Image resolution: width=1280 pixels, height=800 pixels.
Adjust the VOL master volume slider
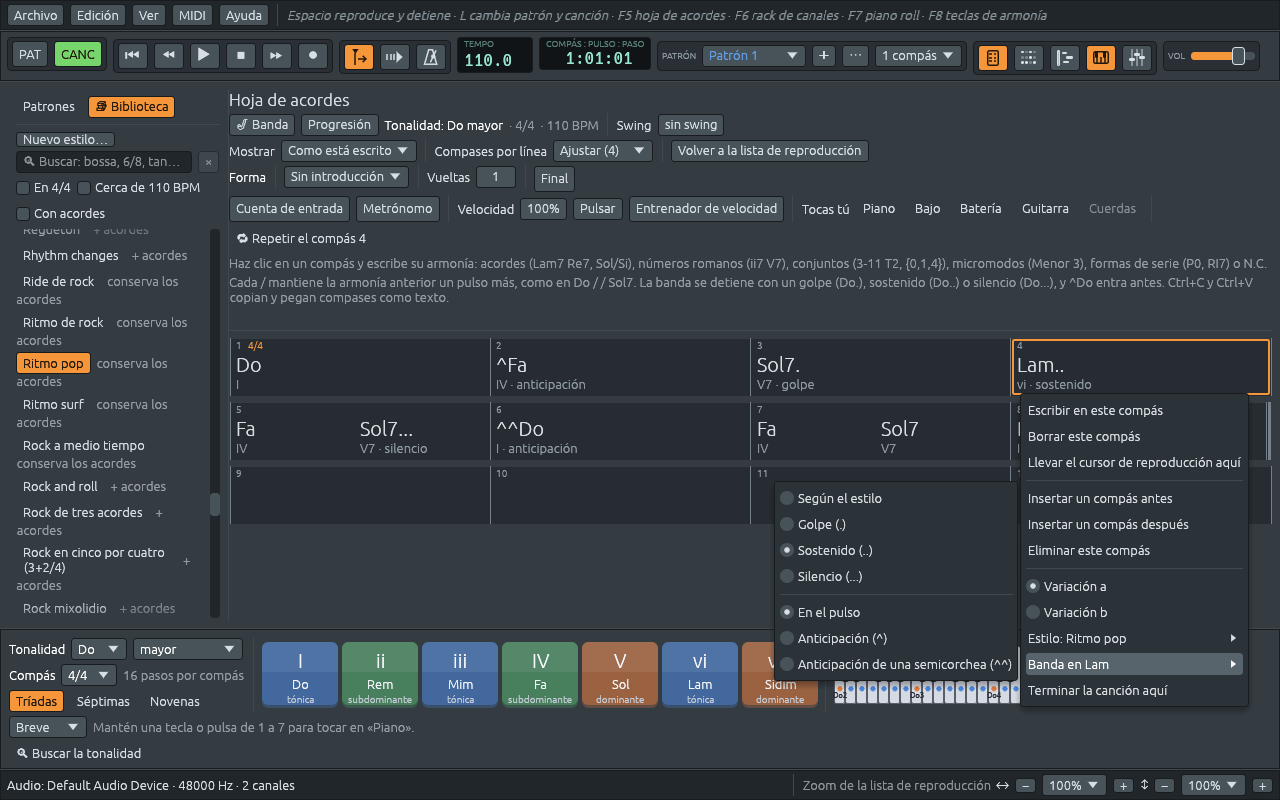pos(1222,56)
